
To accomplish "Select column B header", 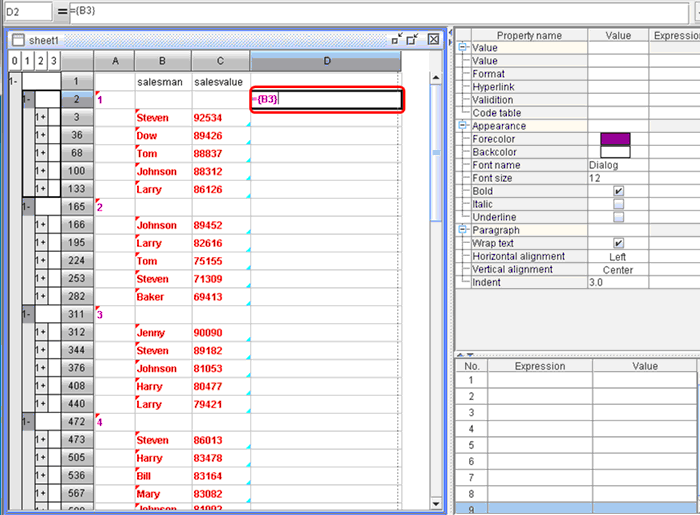I will [162, 61].
